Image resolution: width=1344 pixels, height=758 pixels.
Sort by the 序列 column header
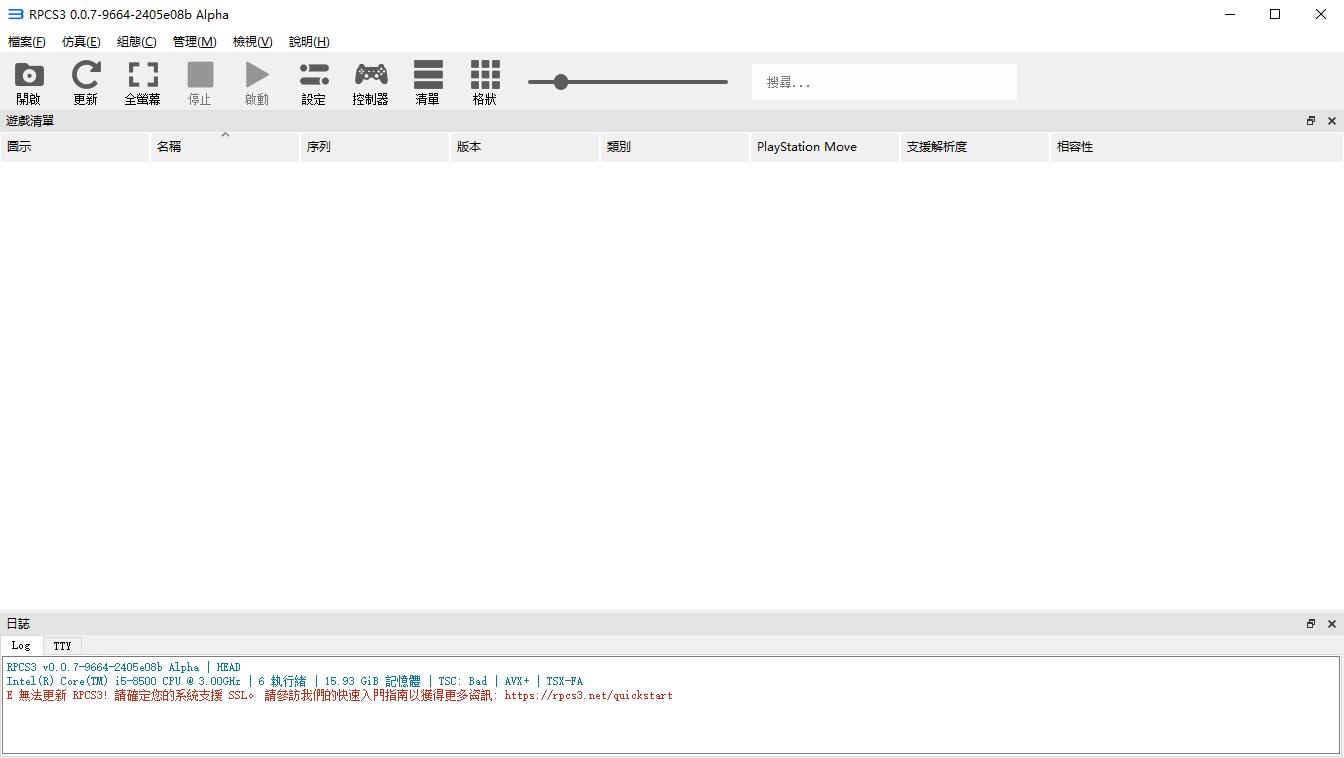pos(375,146)
